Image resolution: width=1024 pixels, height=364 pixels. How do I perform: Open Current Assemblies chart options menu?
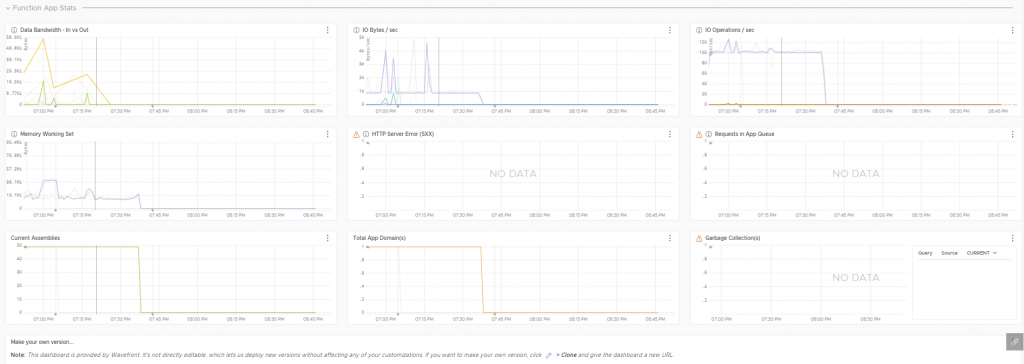click(x=327, y=238)
